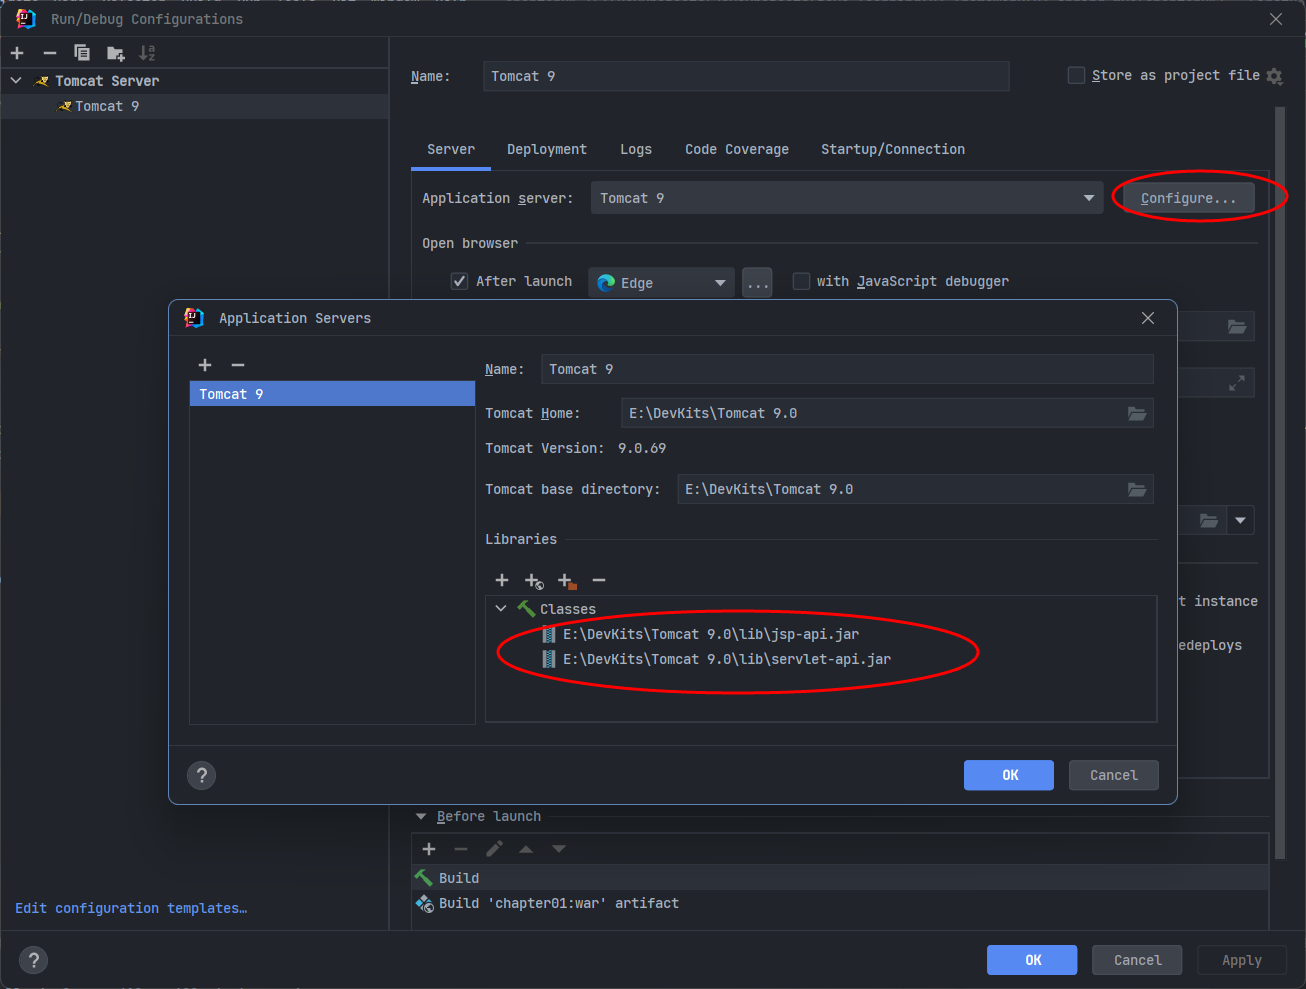Screen dimensions: 1306x989
Task: Click Configure... application server button
Action: click(1189, 198)
